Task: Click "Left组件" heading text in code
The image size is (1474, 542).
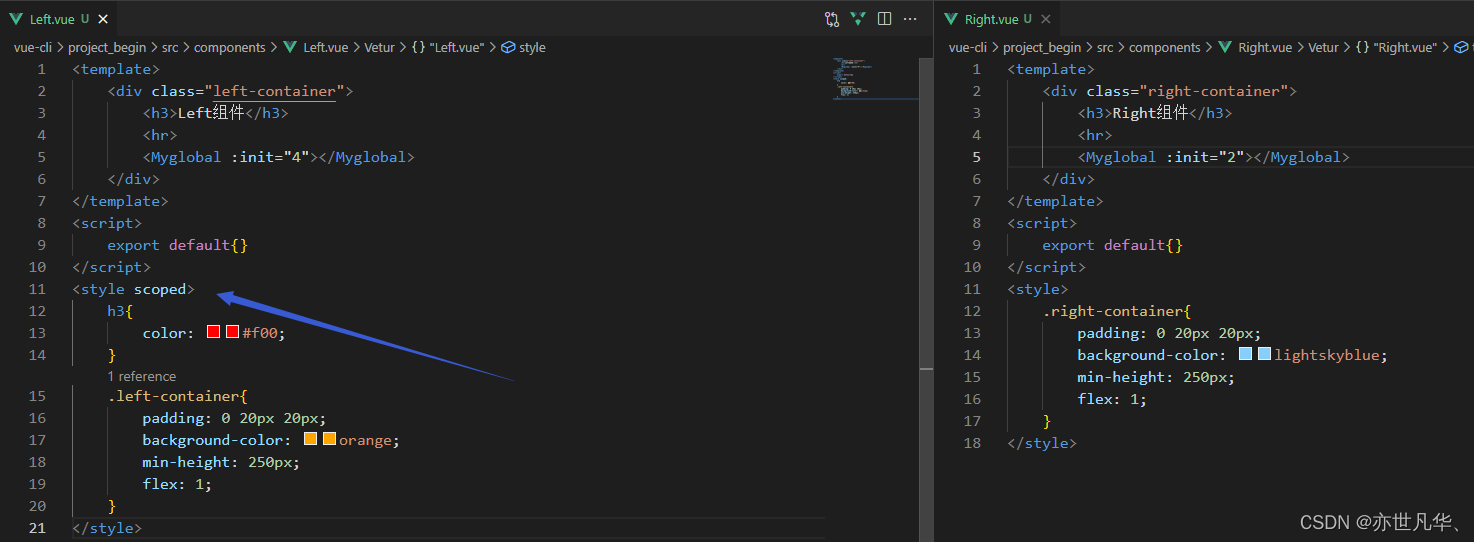Action: (211, 113)
